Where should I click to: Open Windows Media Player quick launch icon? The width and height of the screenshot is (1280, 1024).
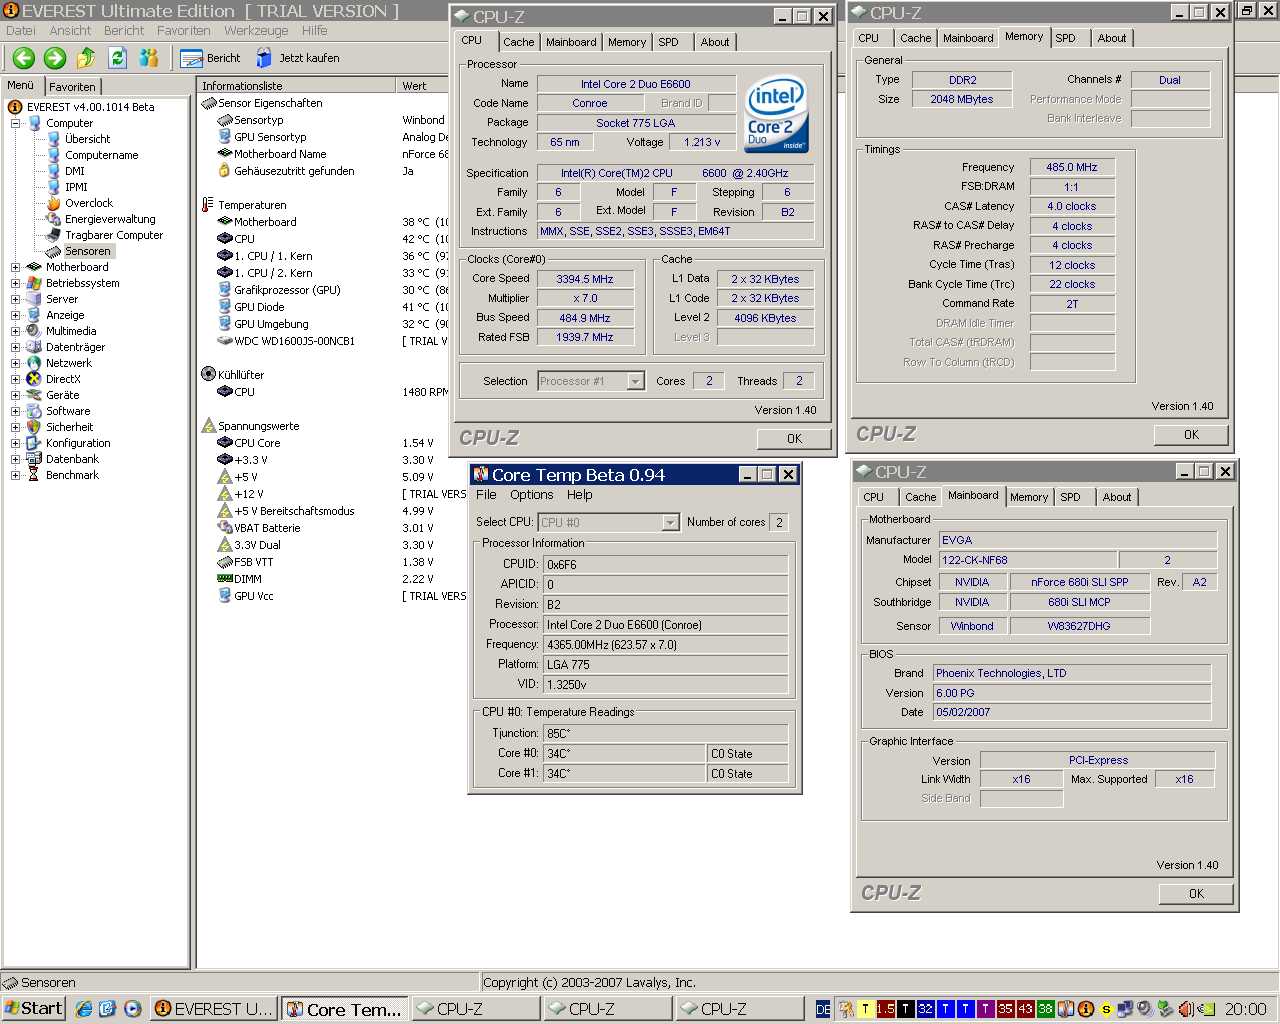point(132,1009)
